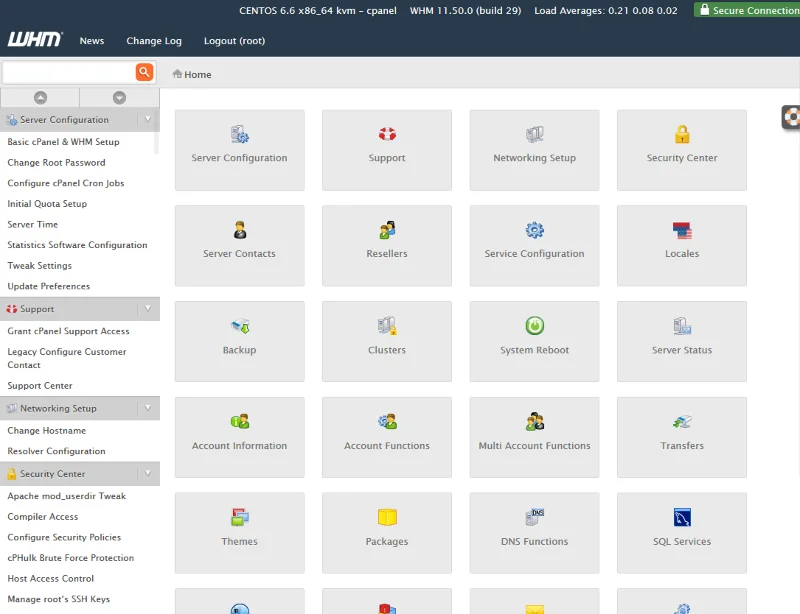Open SQL Services tile icon

tap(682, 517)
